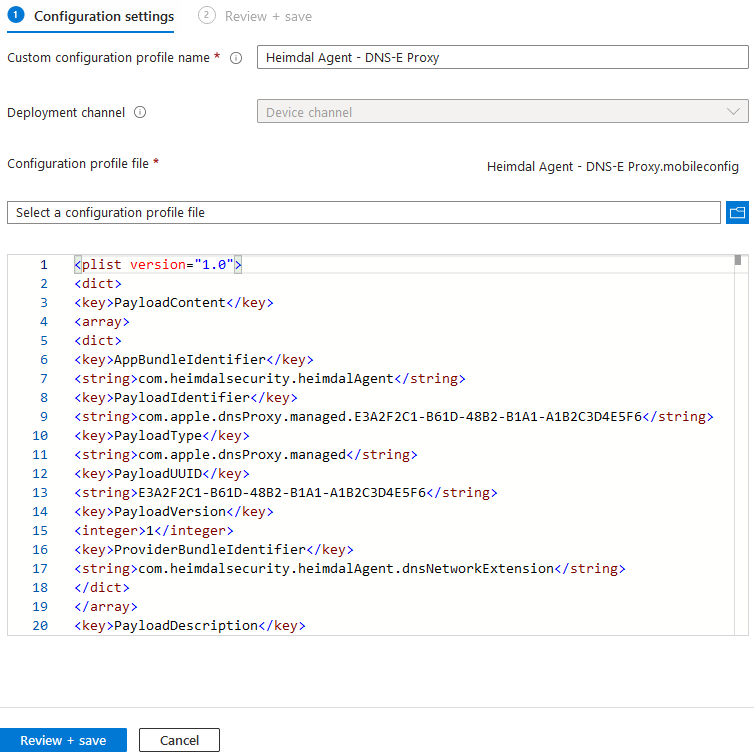Viewport: 754px width, 756px height.
Task: Click the Deployment channel label
Action: pos(66,112)
